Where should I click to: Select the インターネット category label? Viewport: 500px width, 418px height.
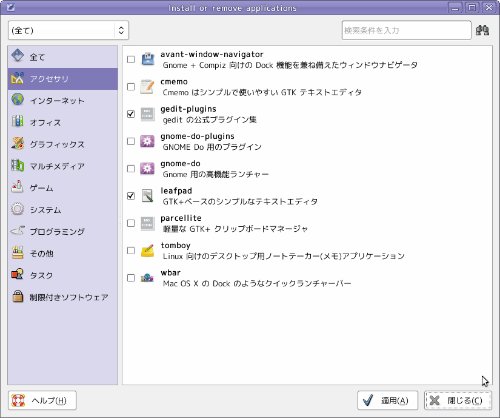[57, 100]
